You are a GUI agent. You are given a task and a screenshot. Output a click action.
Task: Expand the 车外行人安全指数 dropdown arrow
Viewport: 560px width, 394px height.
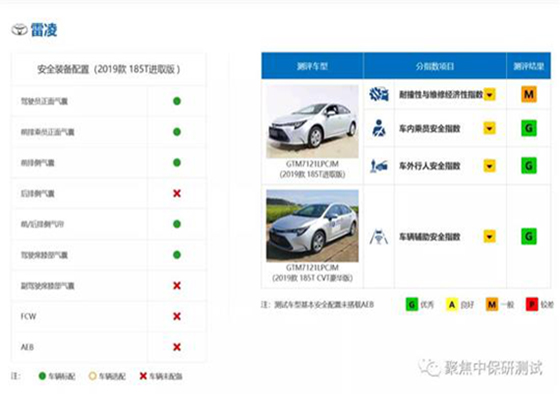[490, 166]
